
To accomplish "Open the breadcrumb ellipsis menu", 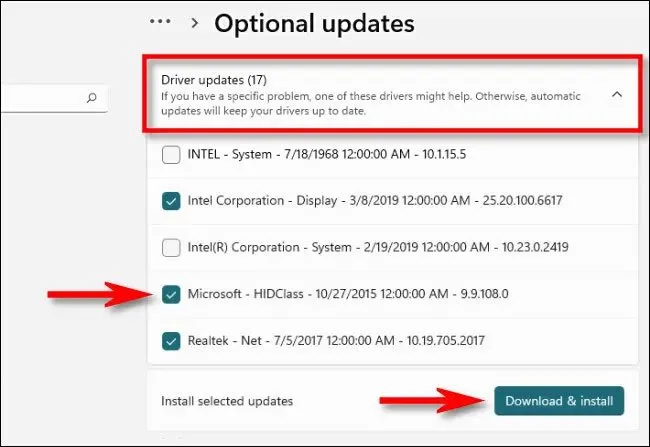I will click(x=159, y=22).
